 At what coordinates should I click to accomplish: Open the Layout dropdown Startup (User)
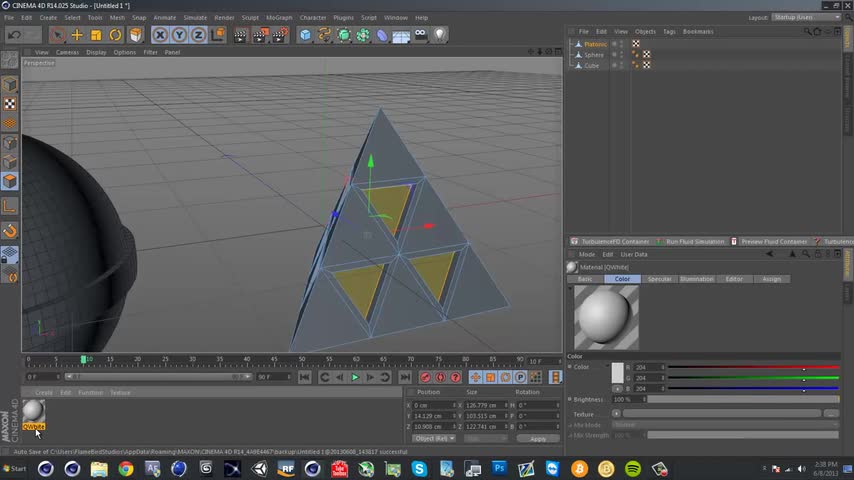(807, 17)
